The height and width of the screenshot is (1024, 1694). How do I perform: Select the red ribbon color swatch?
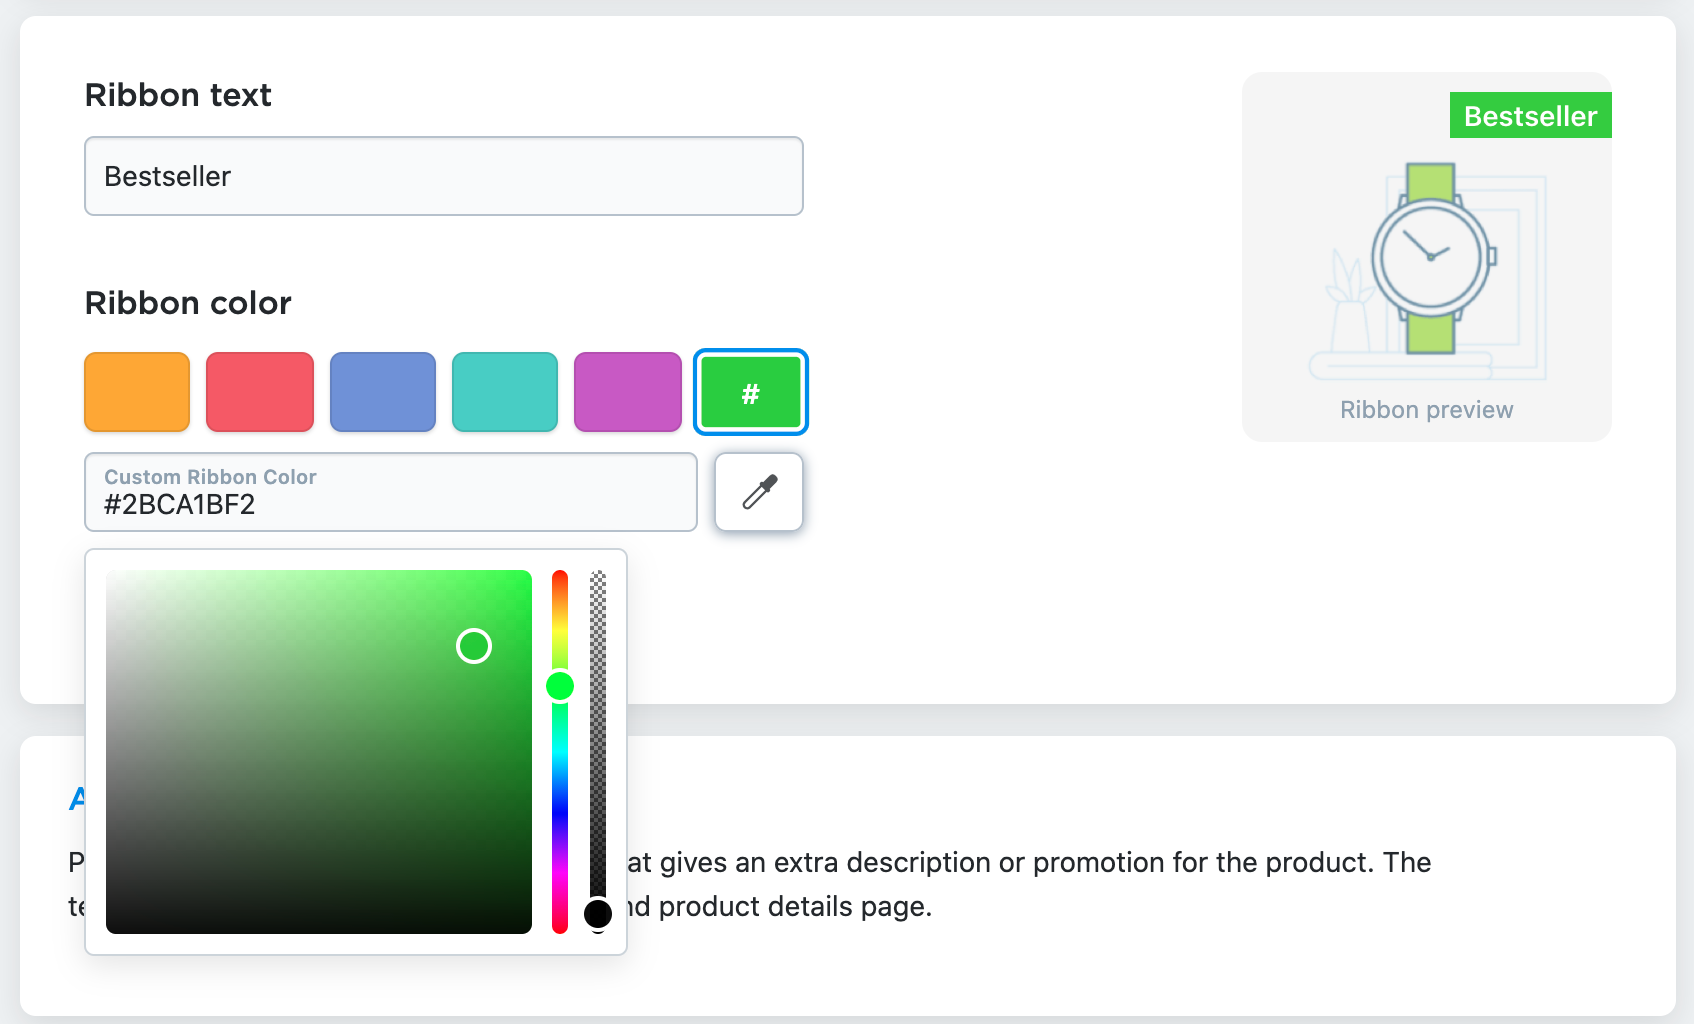click(259, 392)
